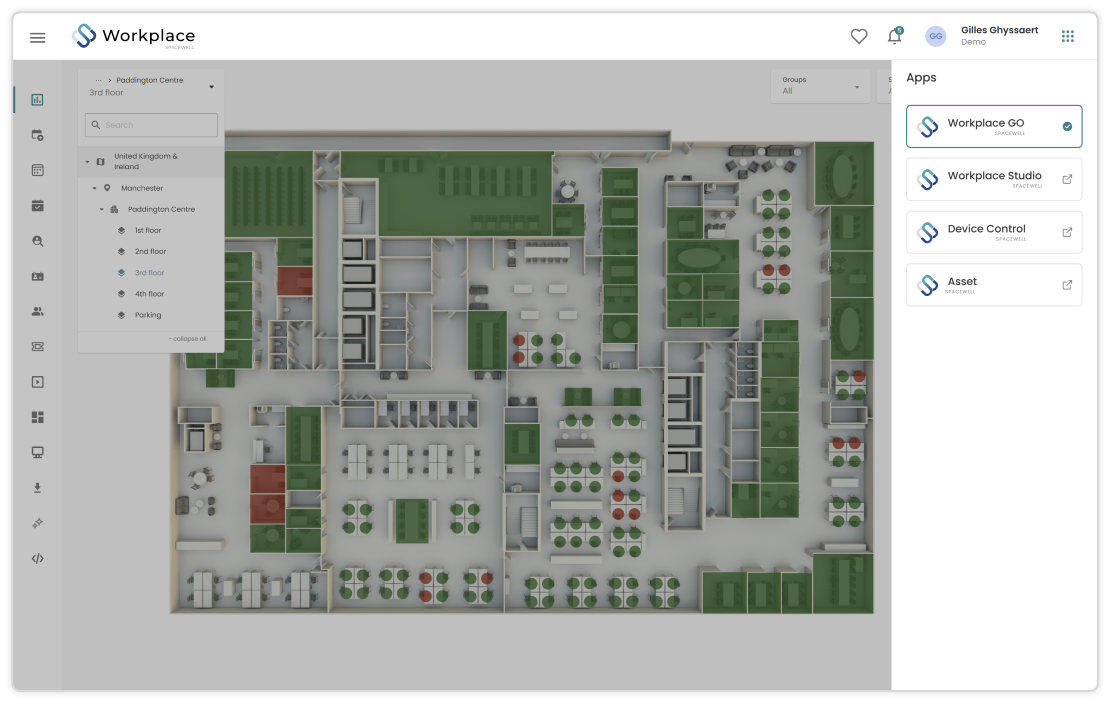
Task: Open the people icon in sidebar
Action: click(x=38, y=312)
